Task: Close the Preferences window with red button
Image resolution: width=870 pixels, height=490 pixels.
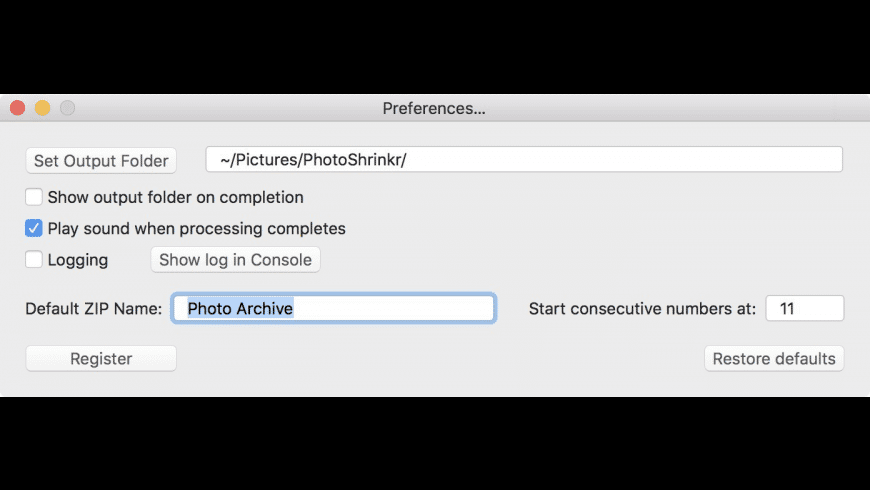Action: [x=17, y=108]
